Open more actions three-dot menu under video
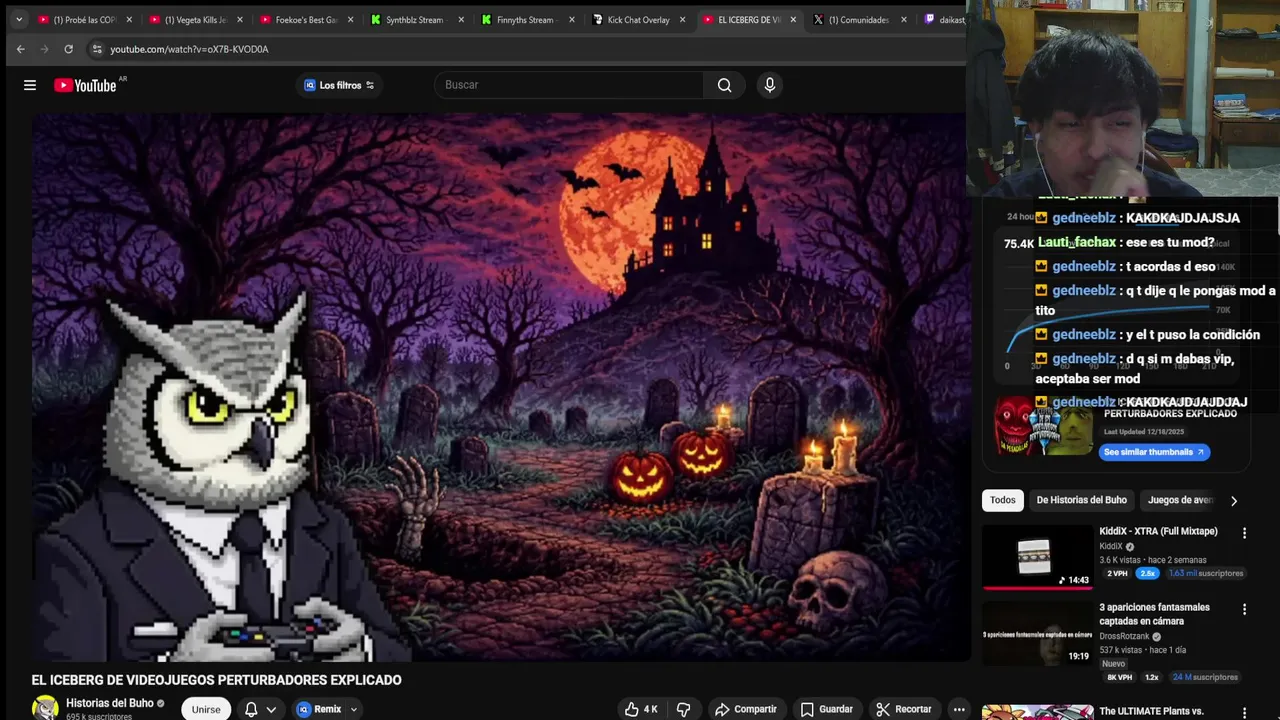Image resolution: width=1280 pixels, height=720 pixels. click(x=959, y=709)
